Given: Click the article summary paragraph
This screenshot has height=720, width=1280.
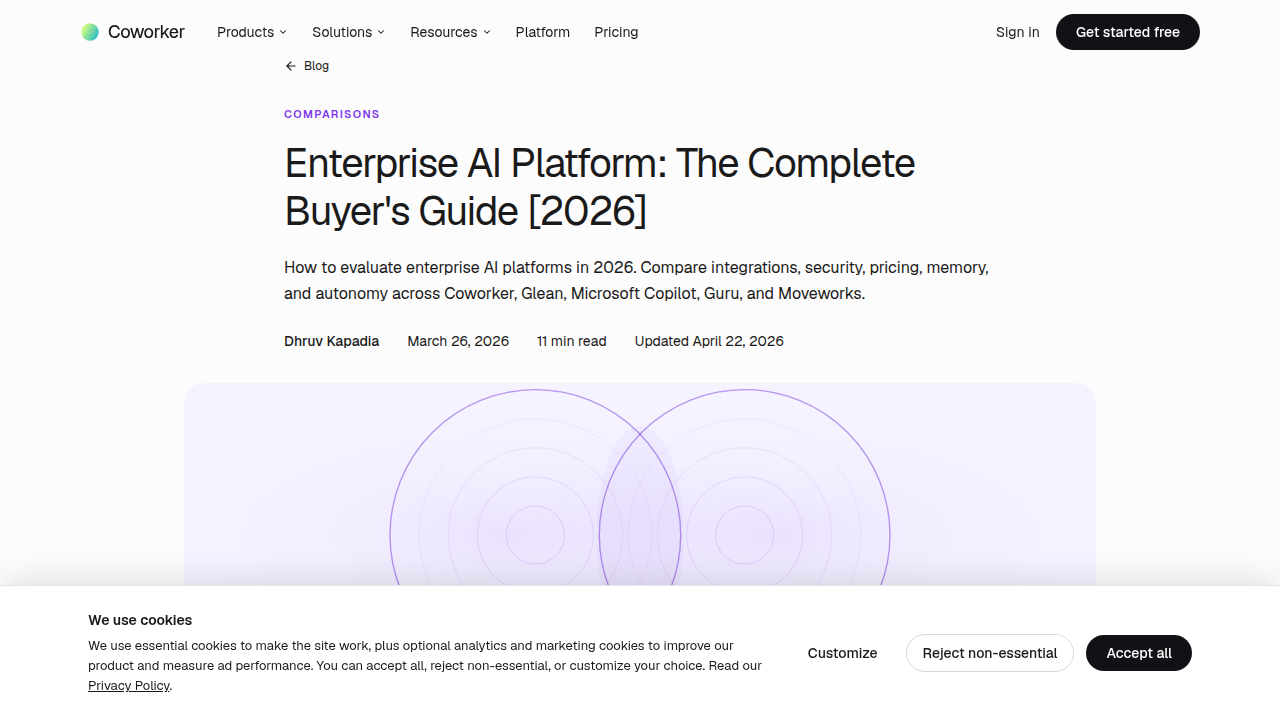Looking at the screenshot, I should (636, 281).
